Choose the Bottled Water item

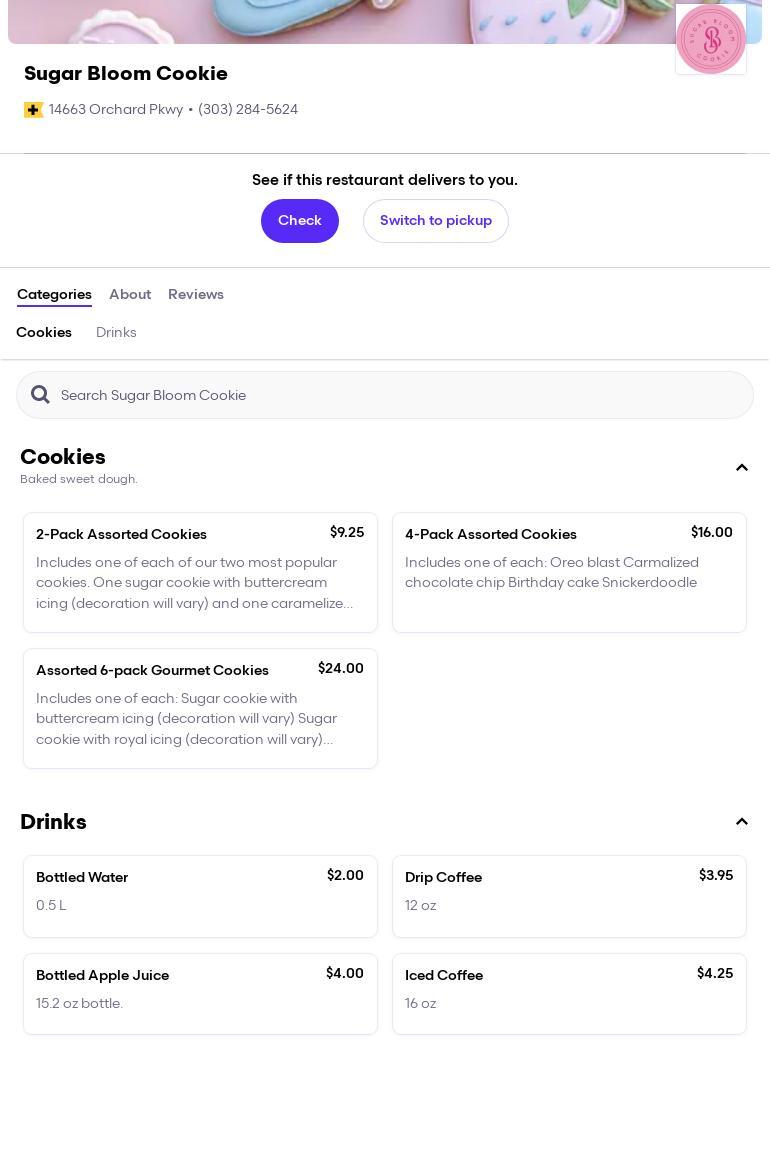click(x=200, y=896)
